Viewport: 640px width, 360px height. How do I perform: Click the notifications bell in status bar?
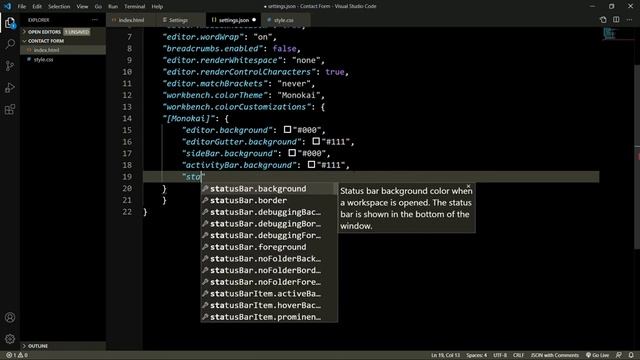pyautogui.click(x=631, y=355)
